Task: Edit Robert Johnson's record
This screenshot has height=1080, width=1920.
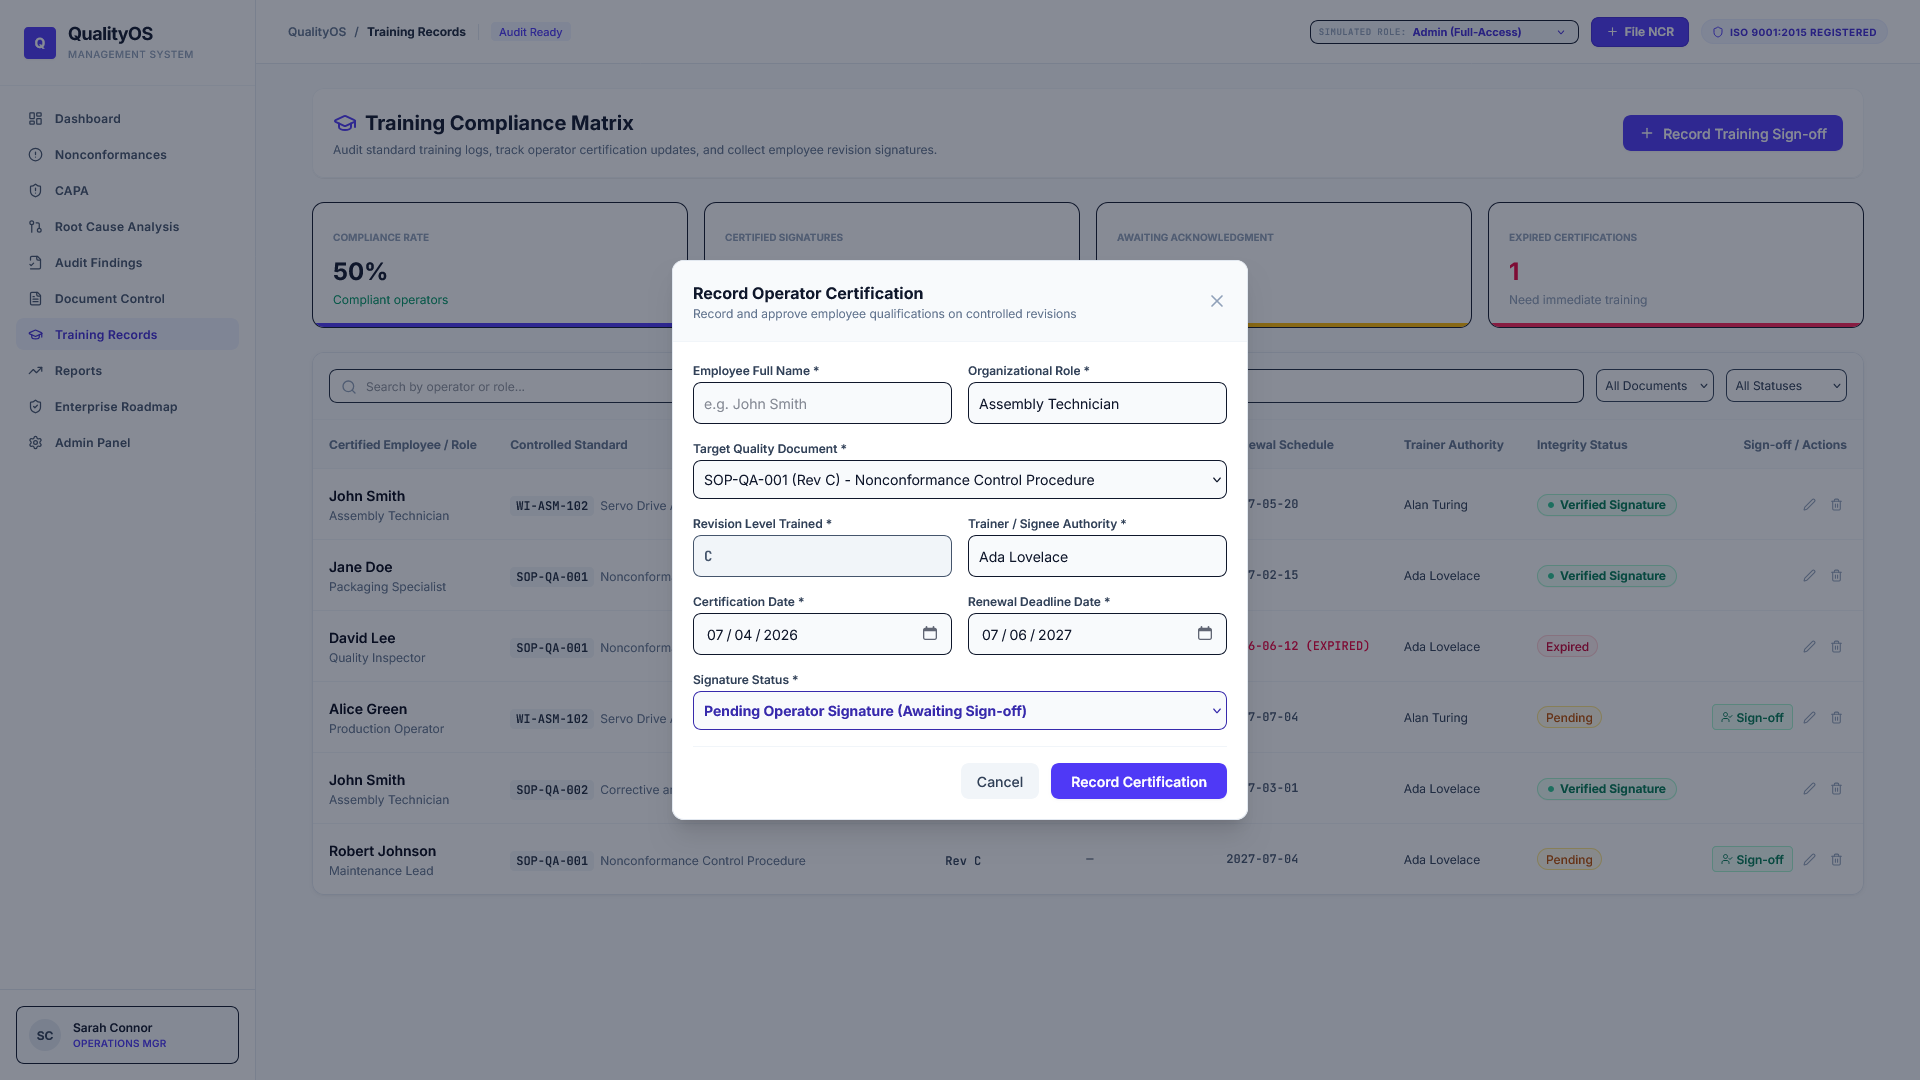Action: point(1809,859)
